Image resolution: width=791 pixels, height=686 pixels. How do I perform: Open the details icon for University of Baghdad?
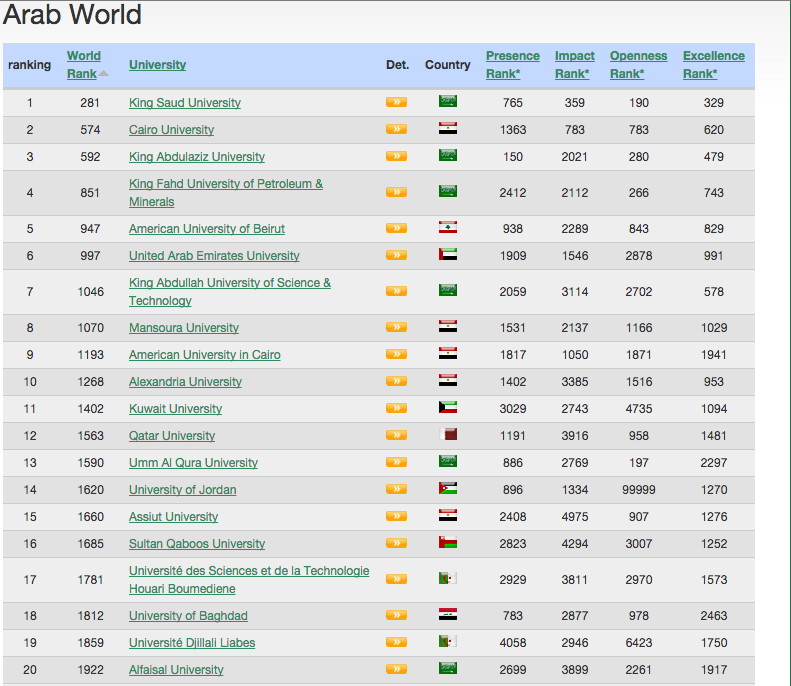pos(396,615)
